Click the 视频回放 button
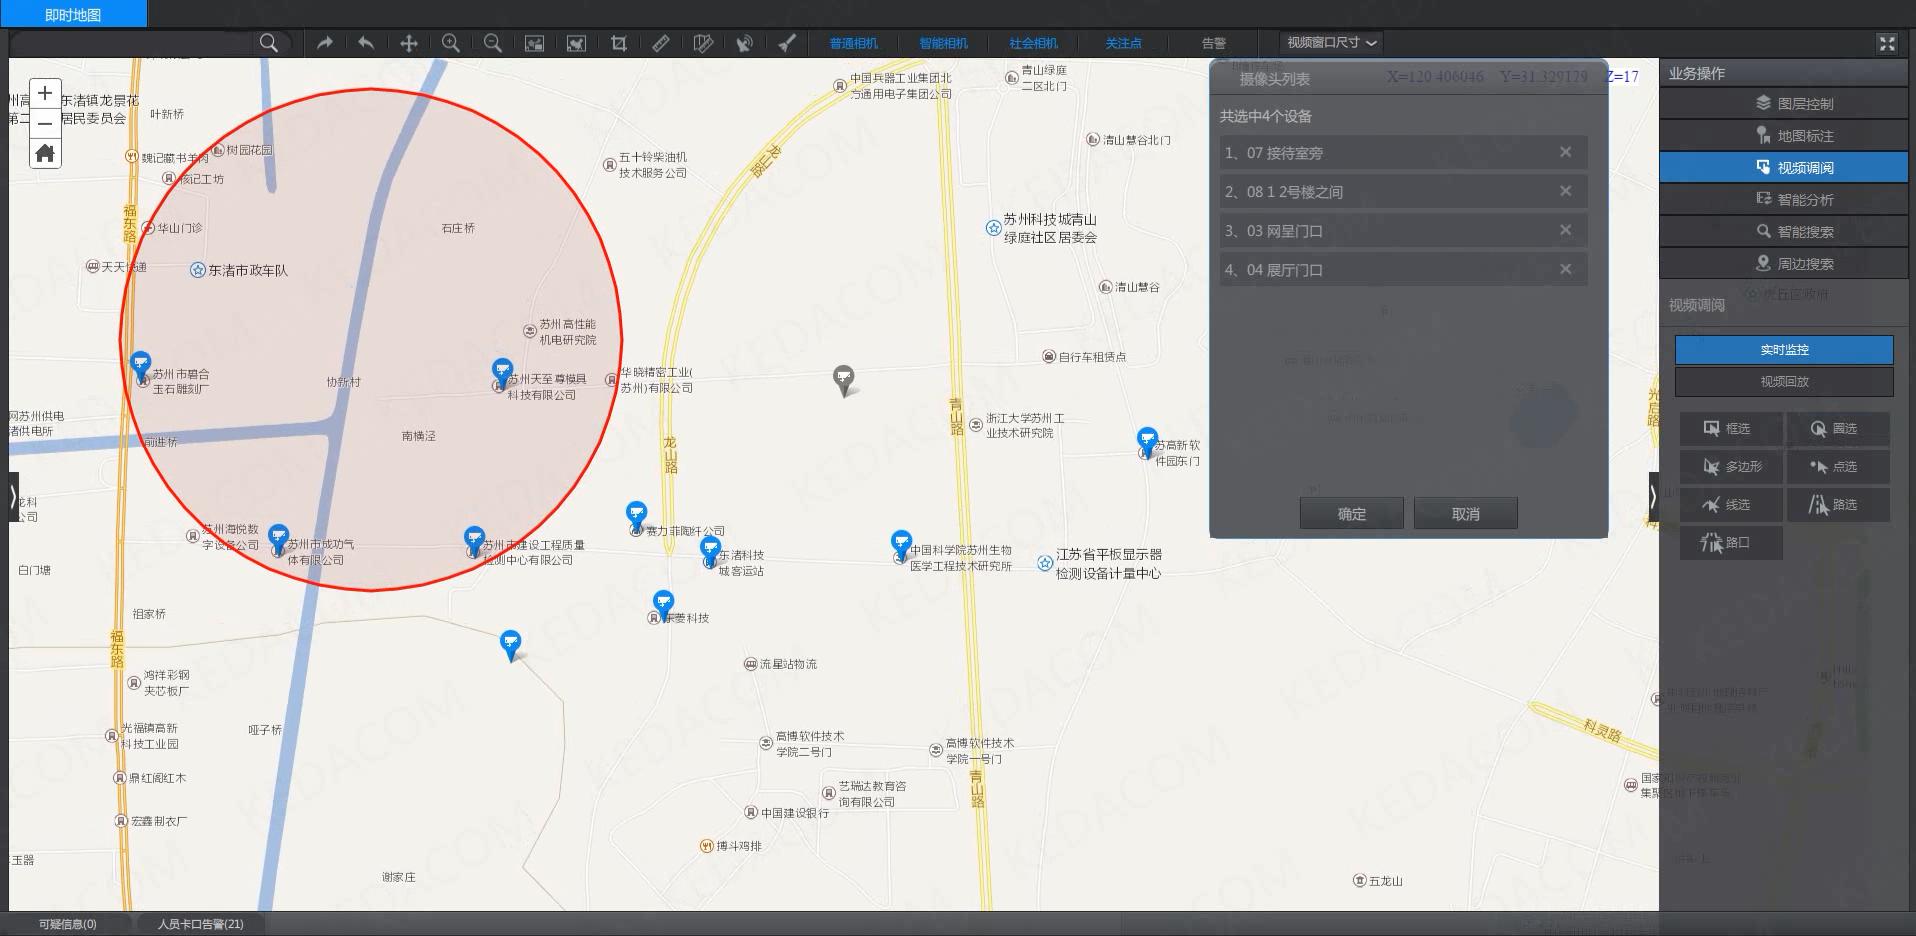Viewport: 1916px width, 936px height. [1784, 381]
